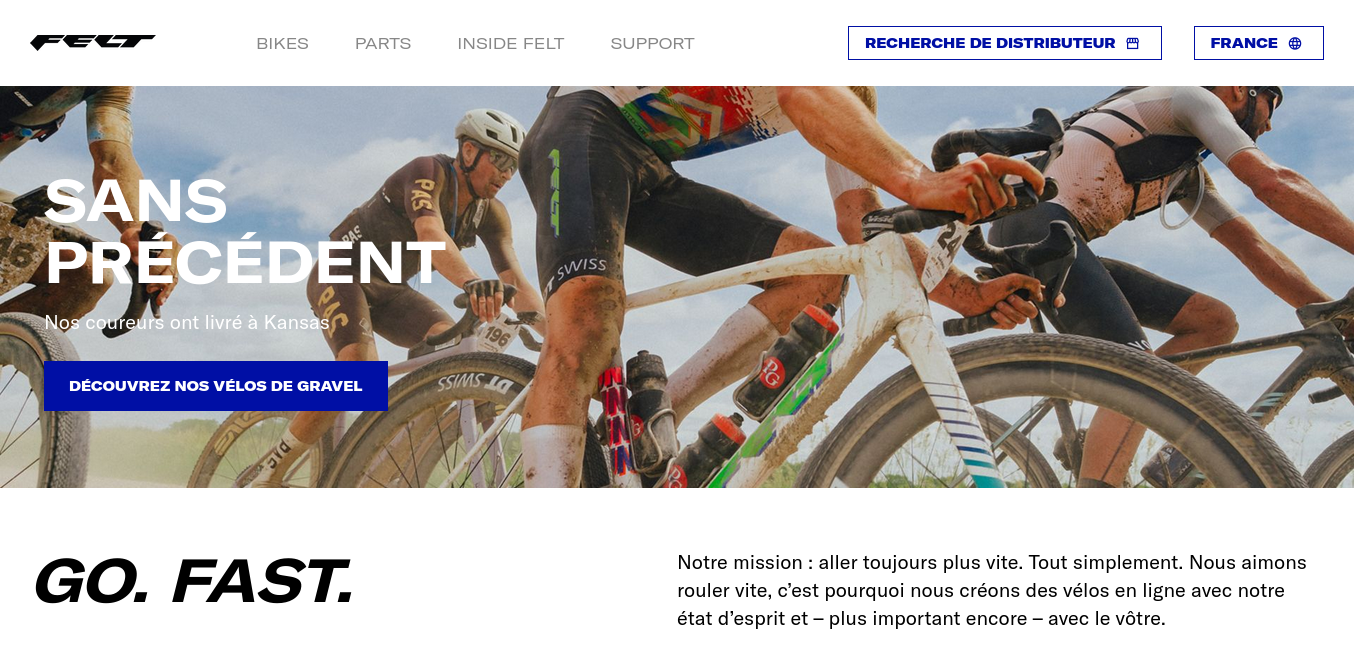Screen dimensions: 1366x651
Task: Click the Notre mission paragraph text
Action: click(992, 590)
